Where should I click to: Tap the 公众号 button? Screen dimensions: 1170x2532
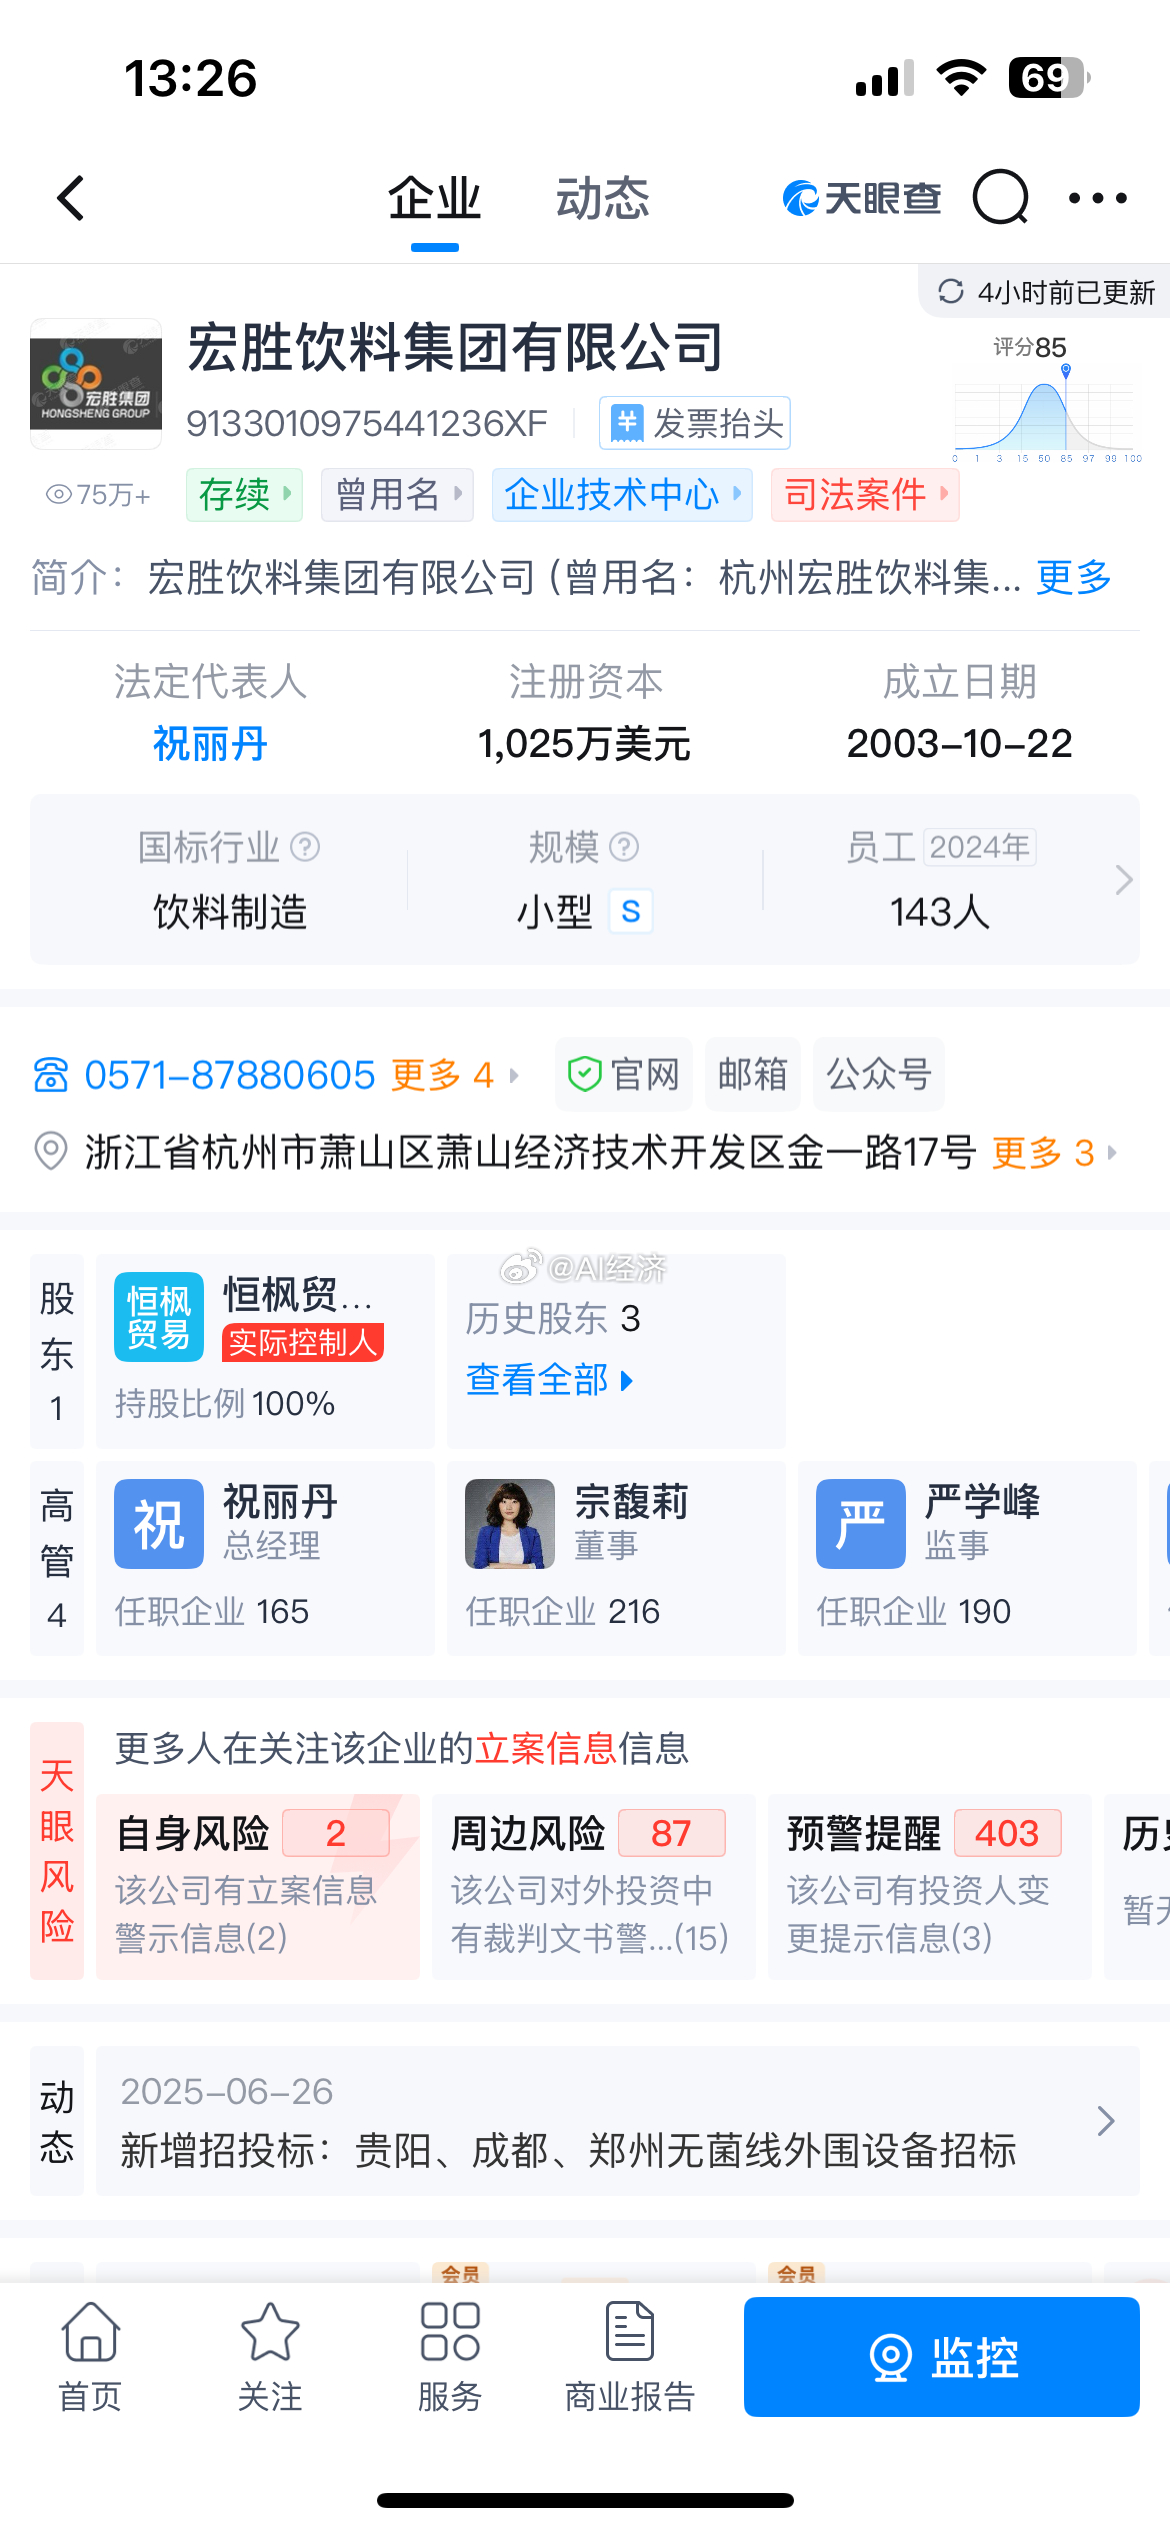pyautogui.click(x=879, y=1075)
